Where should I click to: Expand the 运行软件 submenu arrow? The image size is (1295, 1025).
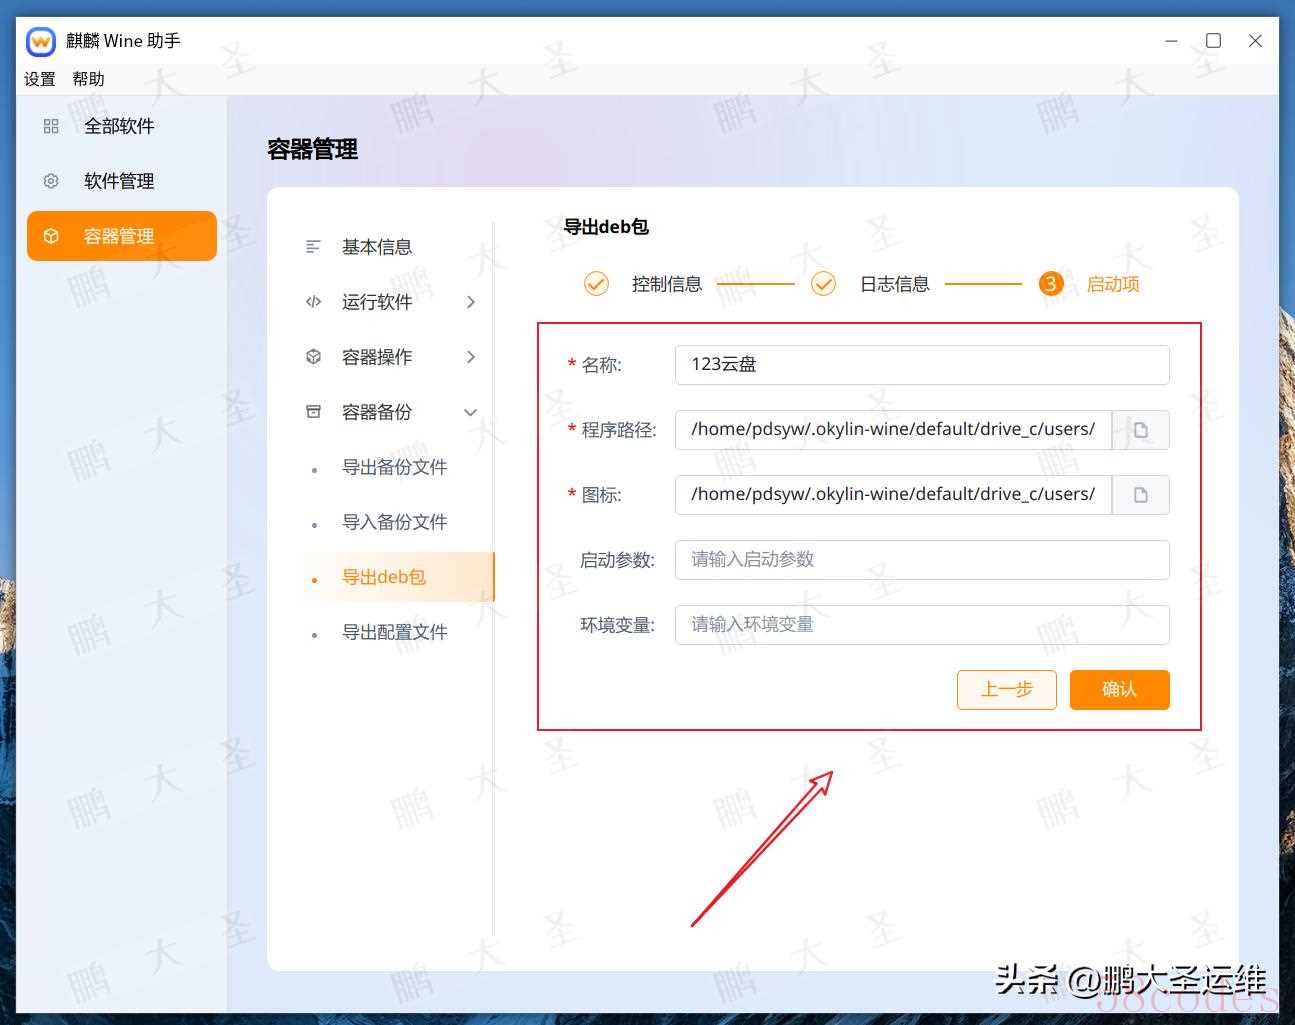click(x=471, y=302)
